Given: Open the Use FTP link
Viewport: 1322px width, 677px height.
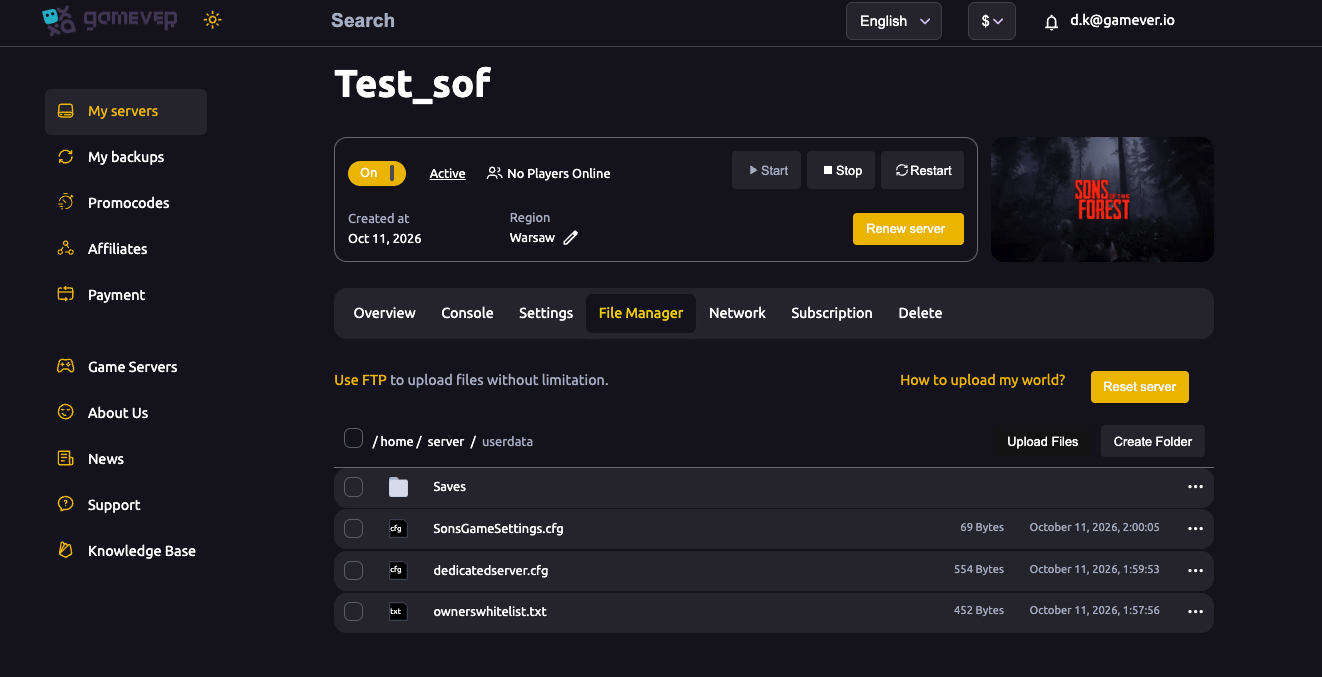Looking at the screenshot, I should [x=360, y=380].
